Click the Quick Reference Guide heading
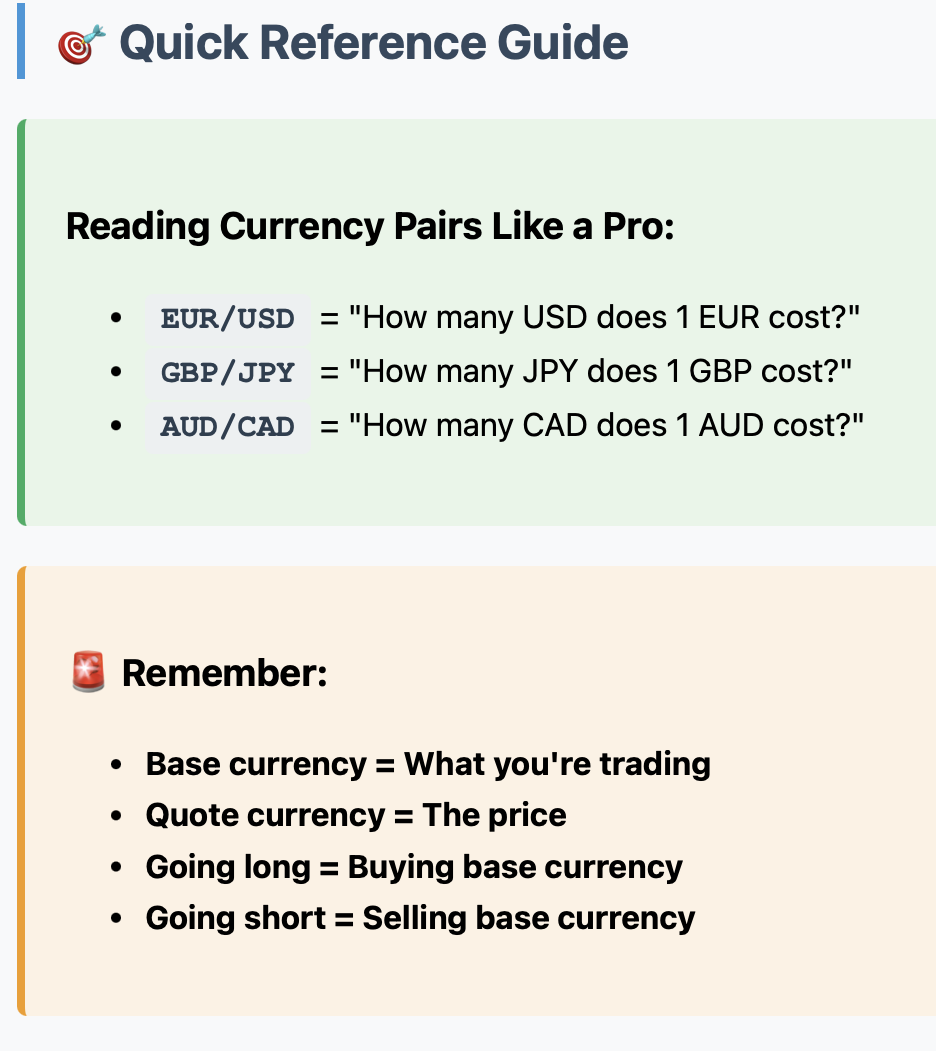This screenshot has height=1051, width=936. [x=373, y=44]
